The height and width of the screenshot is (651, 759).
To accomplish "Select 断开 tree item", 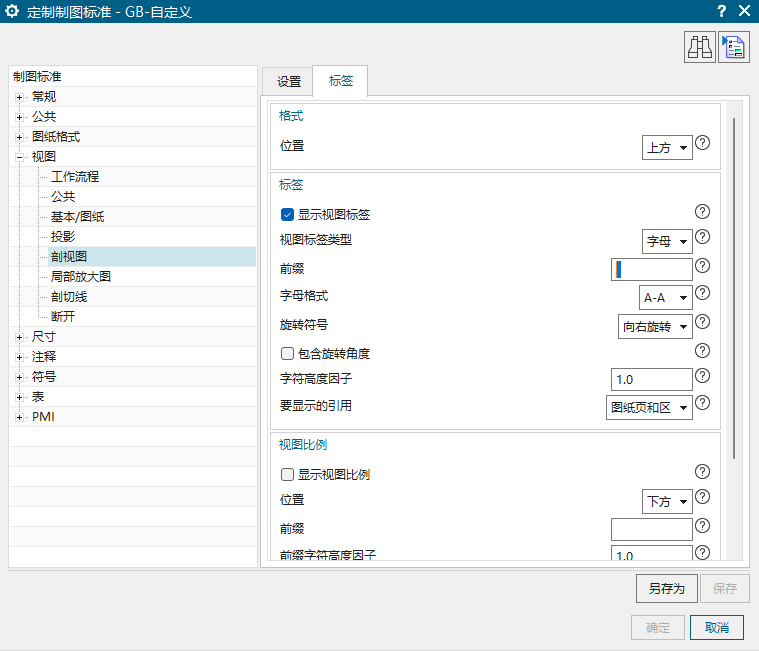I will [63, 317].
